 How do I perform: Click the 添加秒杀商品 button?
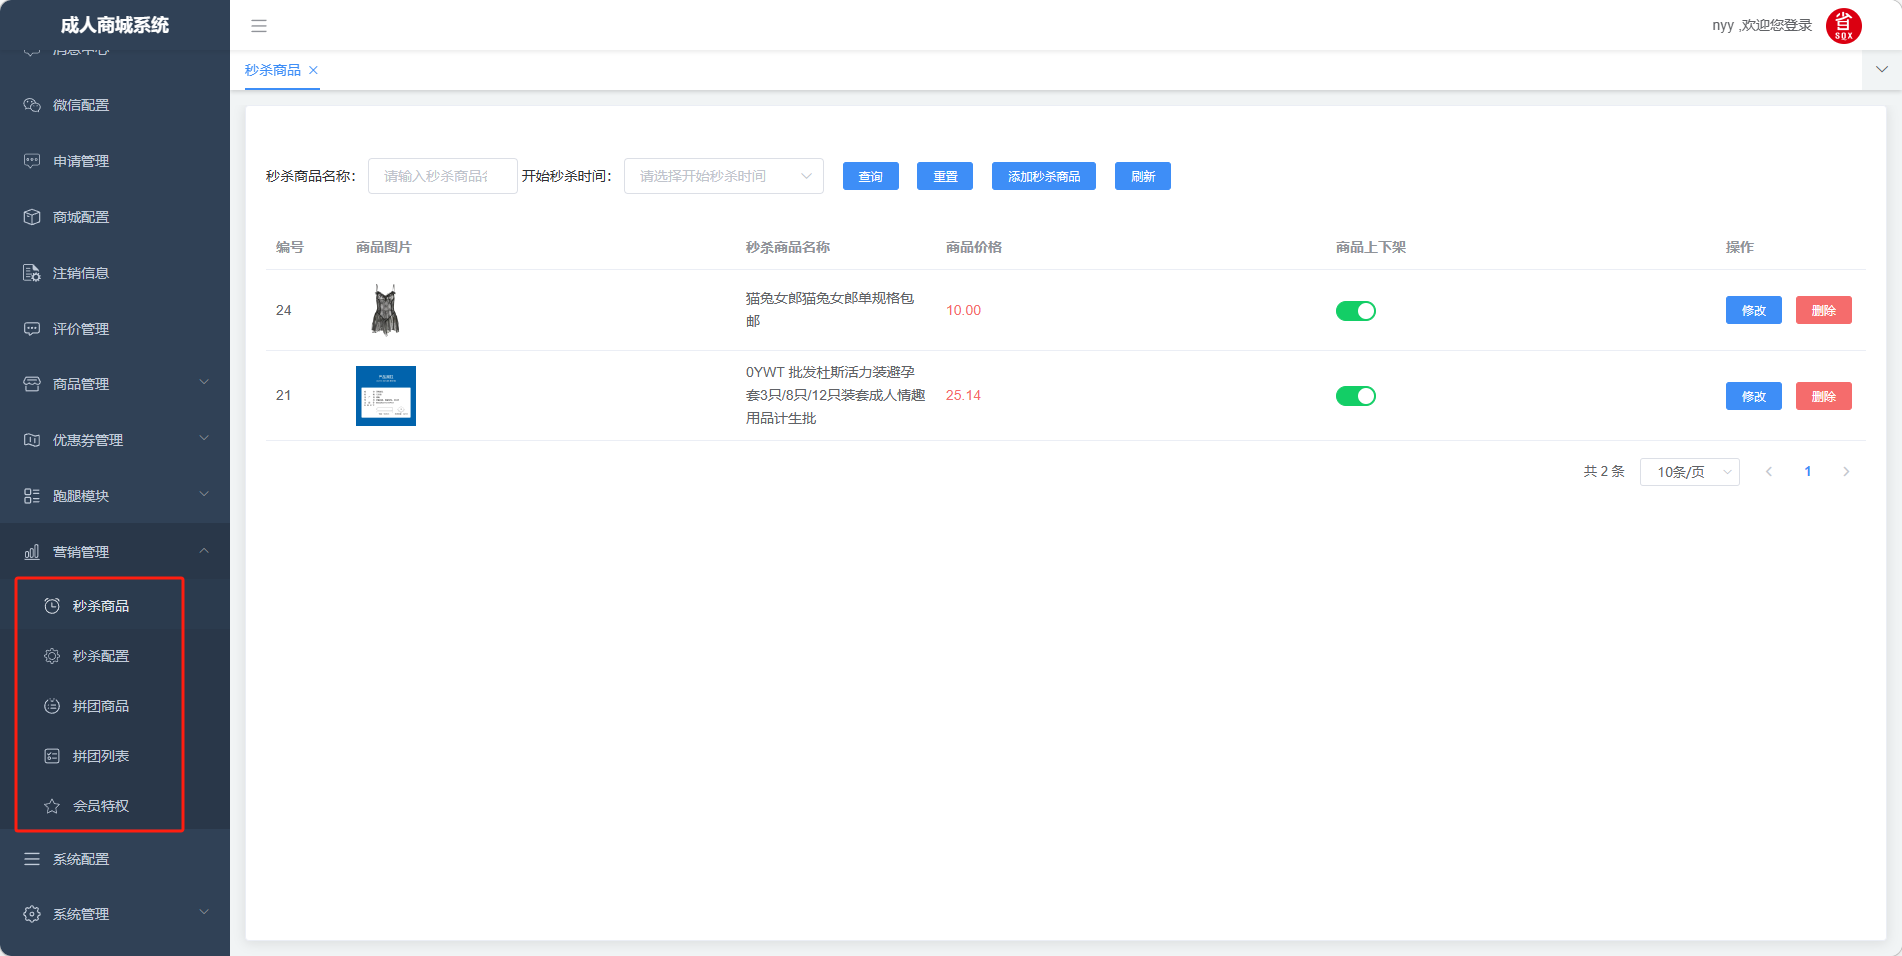pyautogui.click(x=1043, y=176)
